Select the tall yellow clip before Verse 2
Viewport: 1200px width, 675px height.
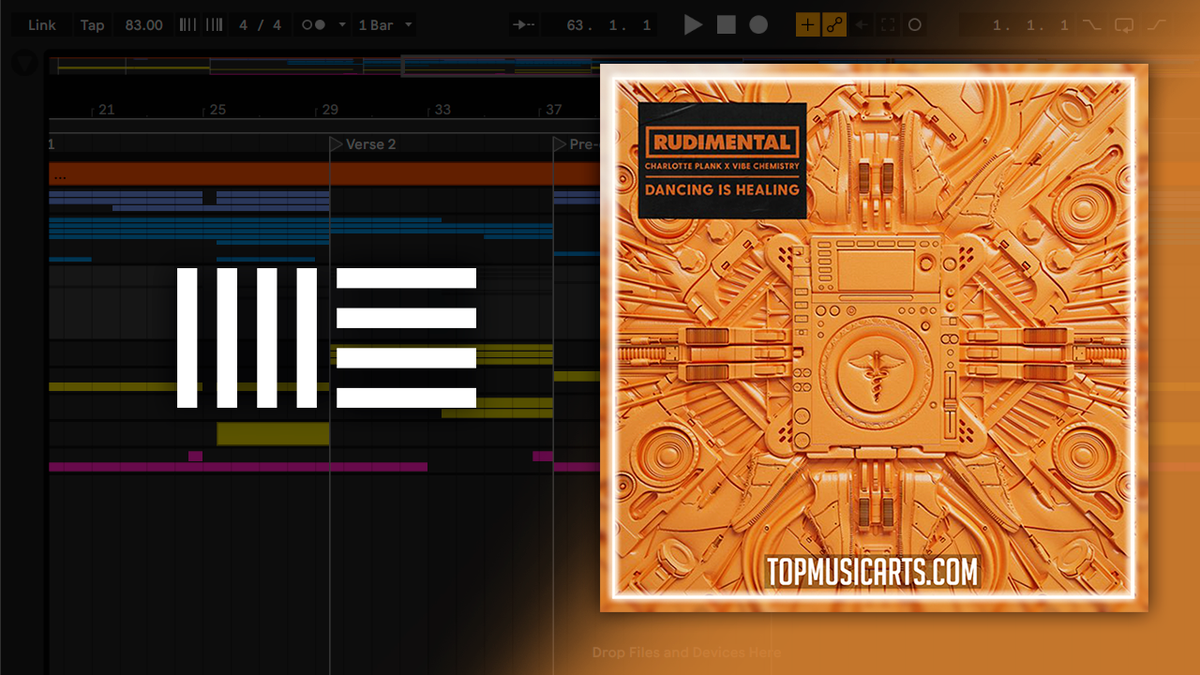273,433
